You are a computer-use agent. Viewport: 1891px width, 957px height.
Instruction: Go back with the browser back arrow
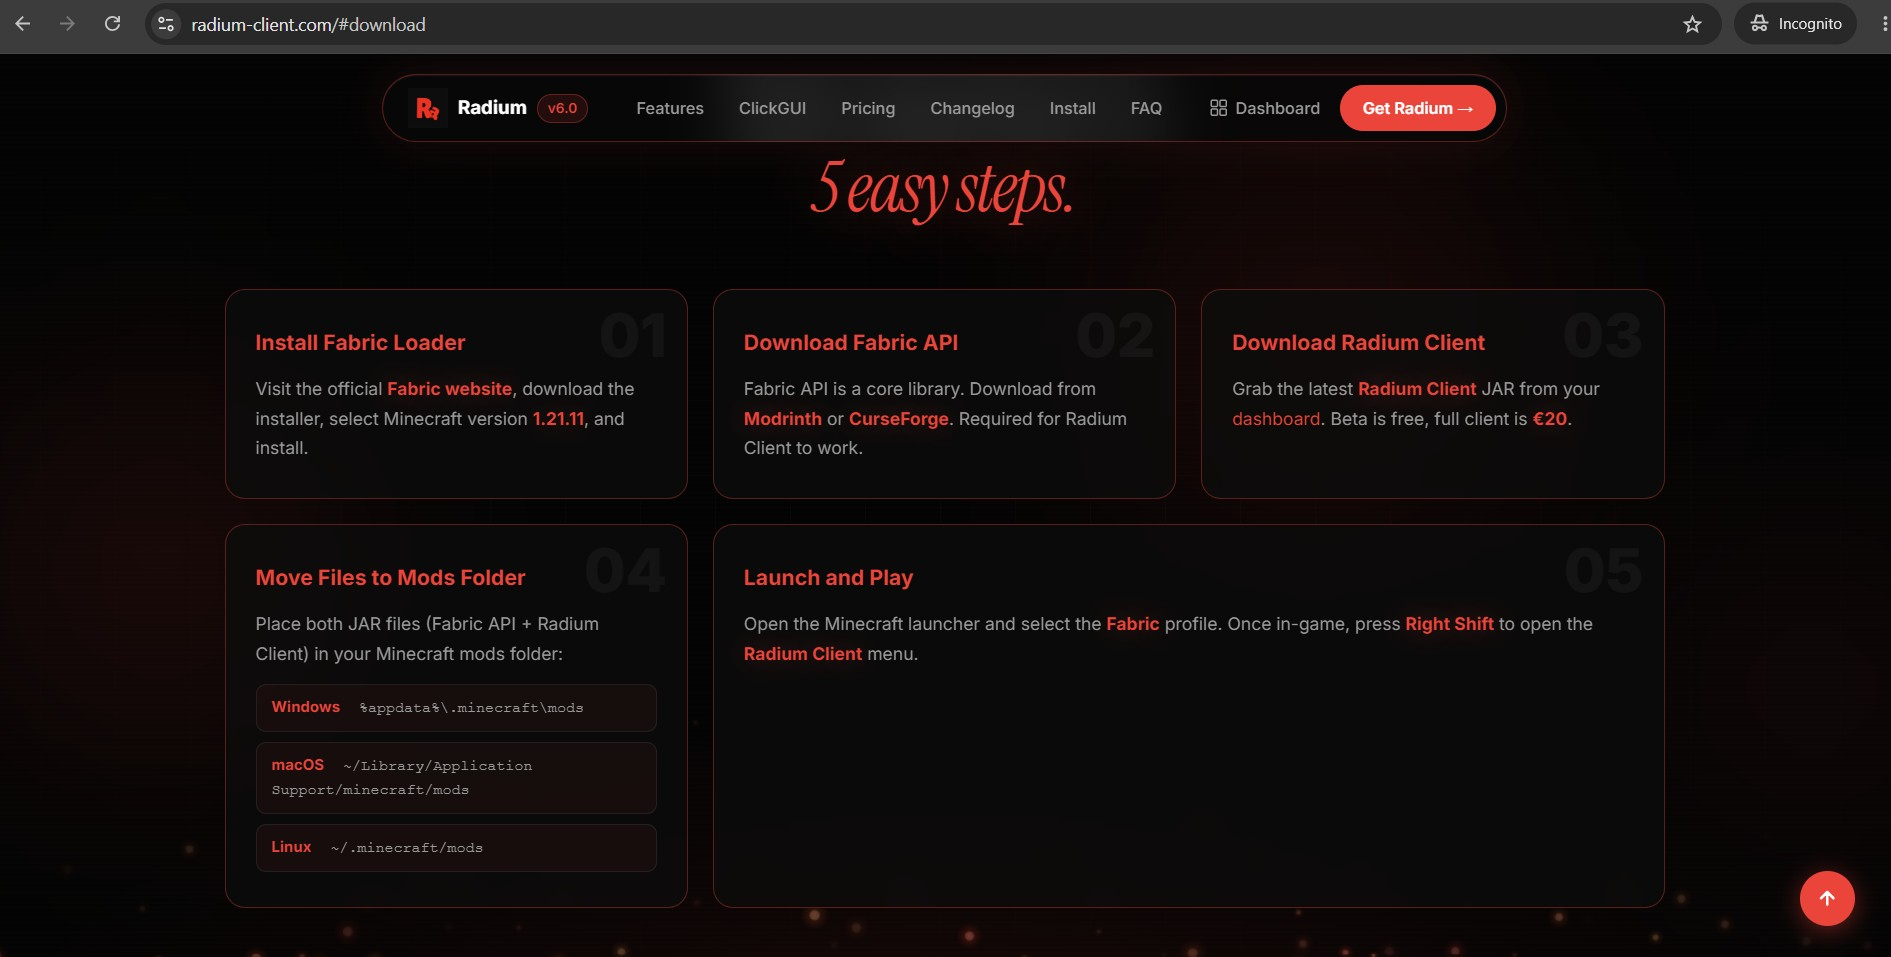coord(23,24)
